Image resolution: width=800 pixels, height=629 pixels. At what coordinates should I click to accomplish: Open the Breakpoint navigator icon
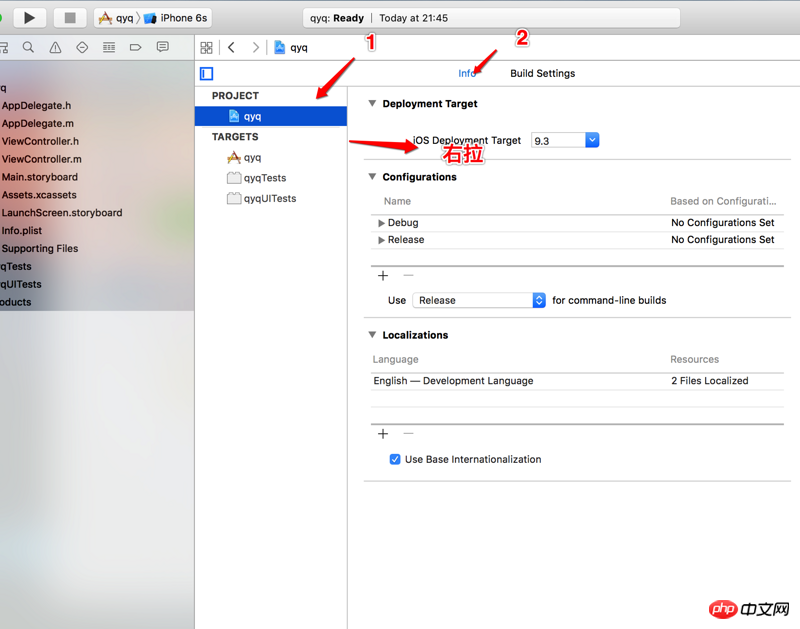point(135,47)
